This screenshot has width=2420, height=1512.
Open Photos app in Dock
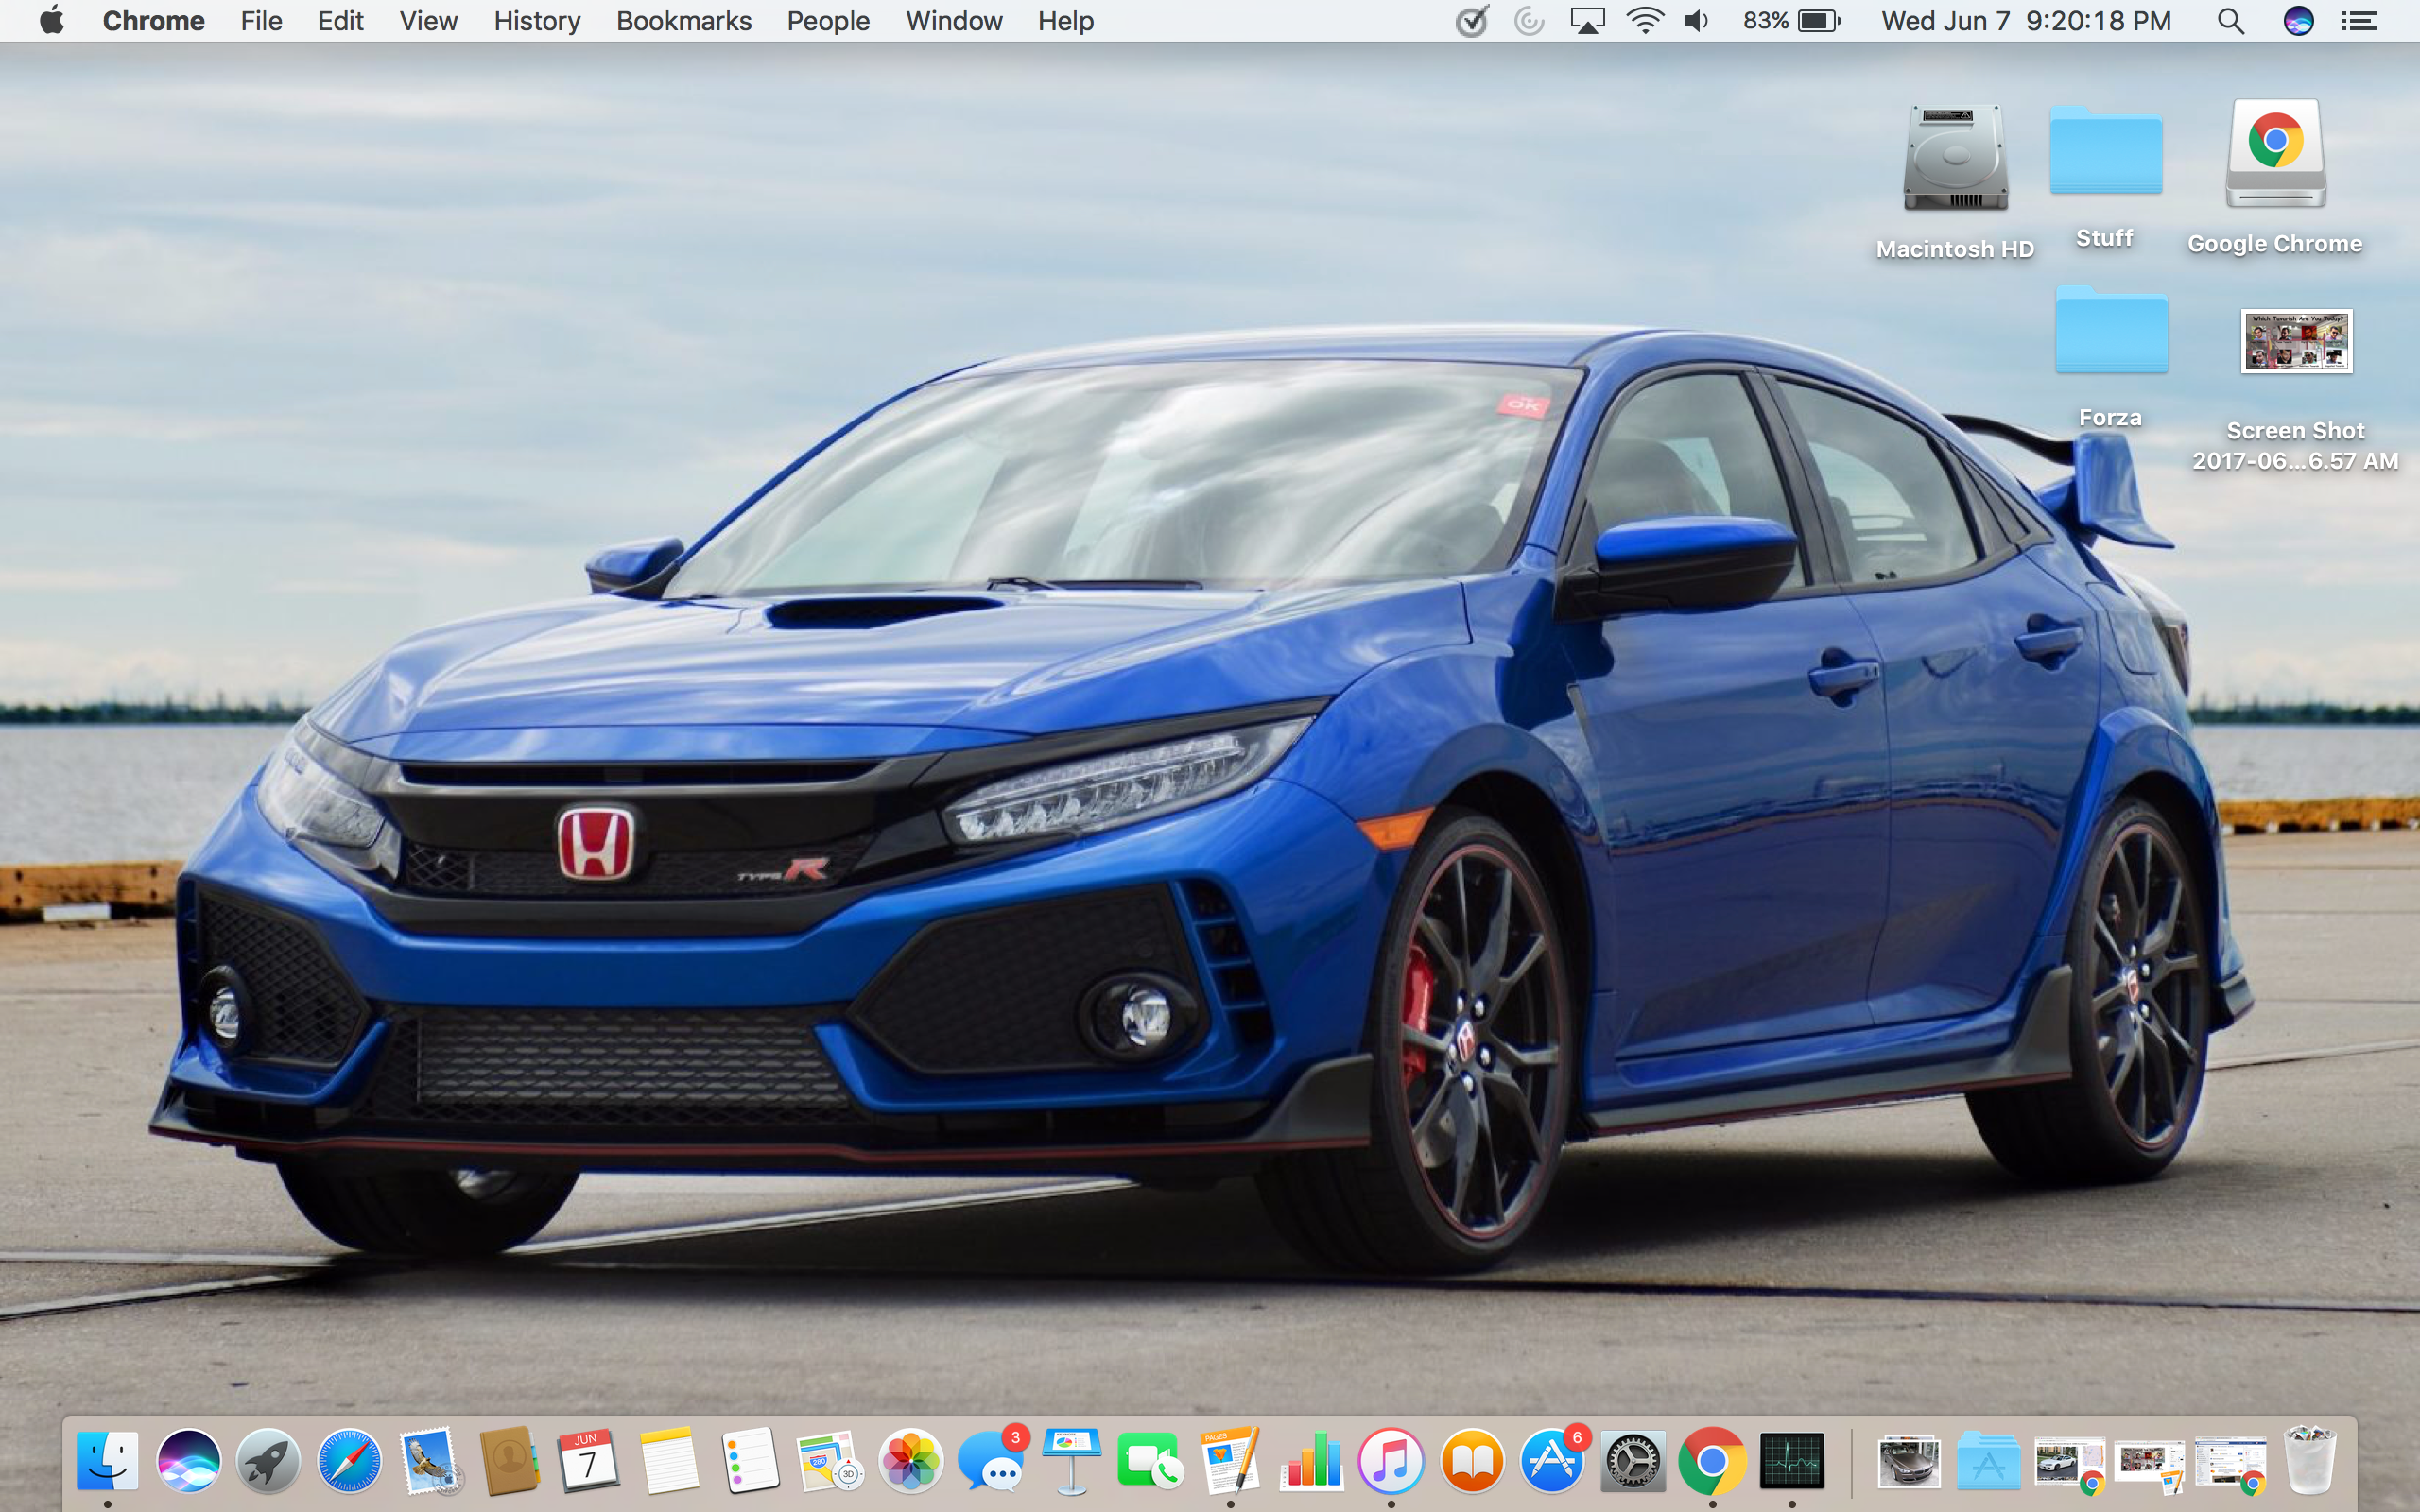coord(911,1461)
